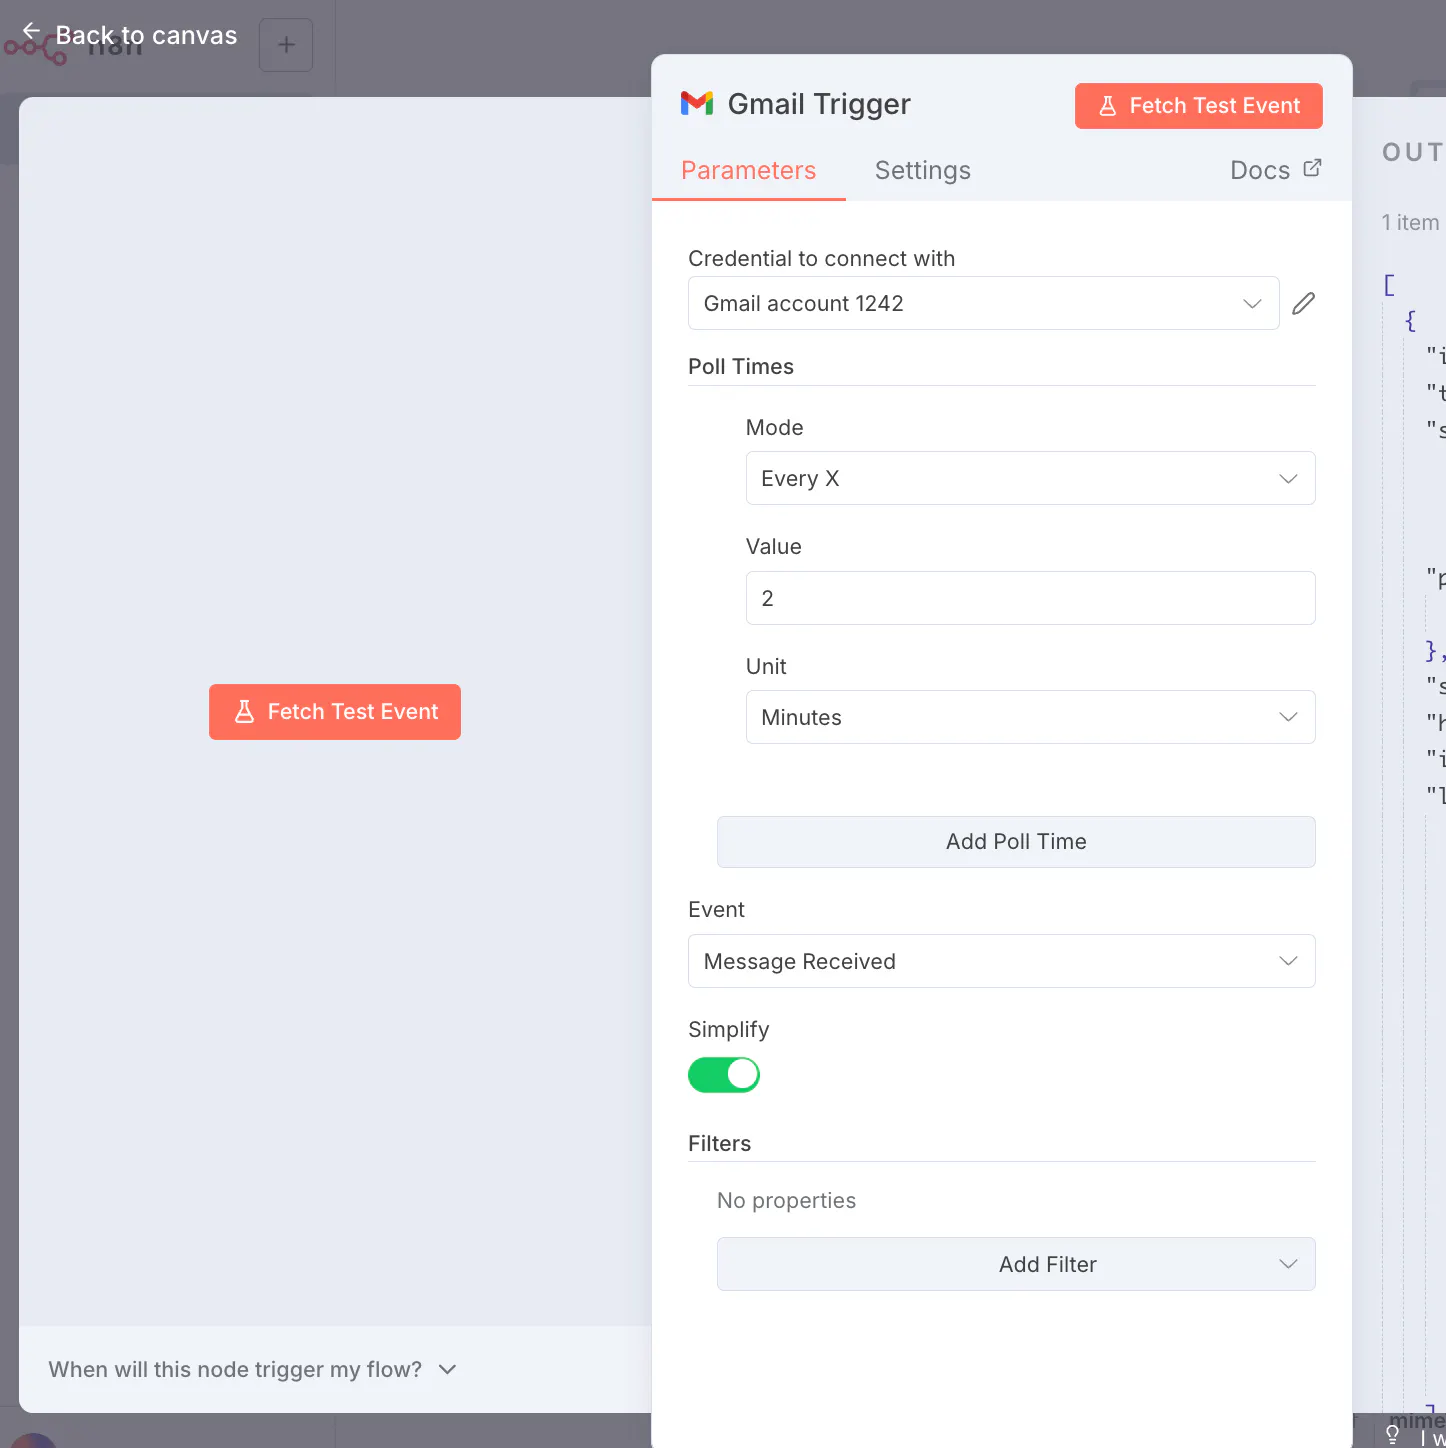Click the external link icon beside Docs
The height and width of the screenshot is (1448, 1446).
(1312, 168)
